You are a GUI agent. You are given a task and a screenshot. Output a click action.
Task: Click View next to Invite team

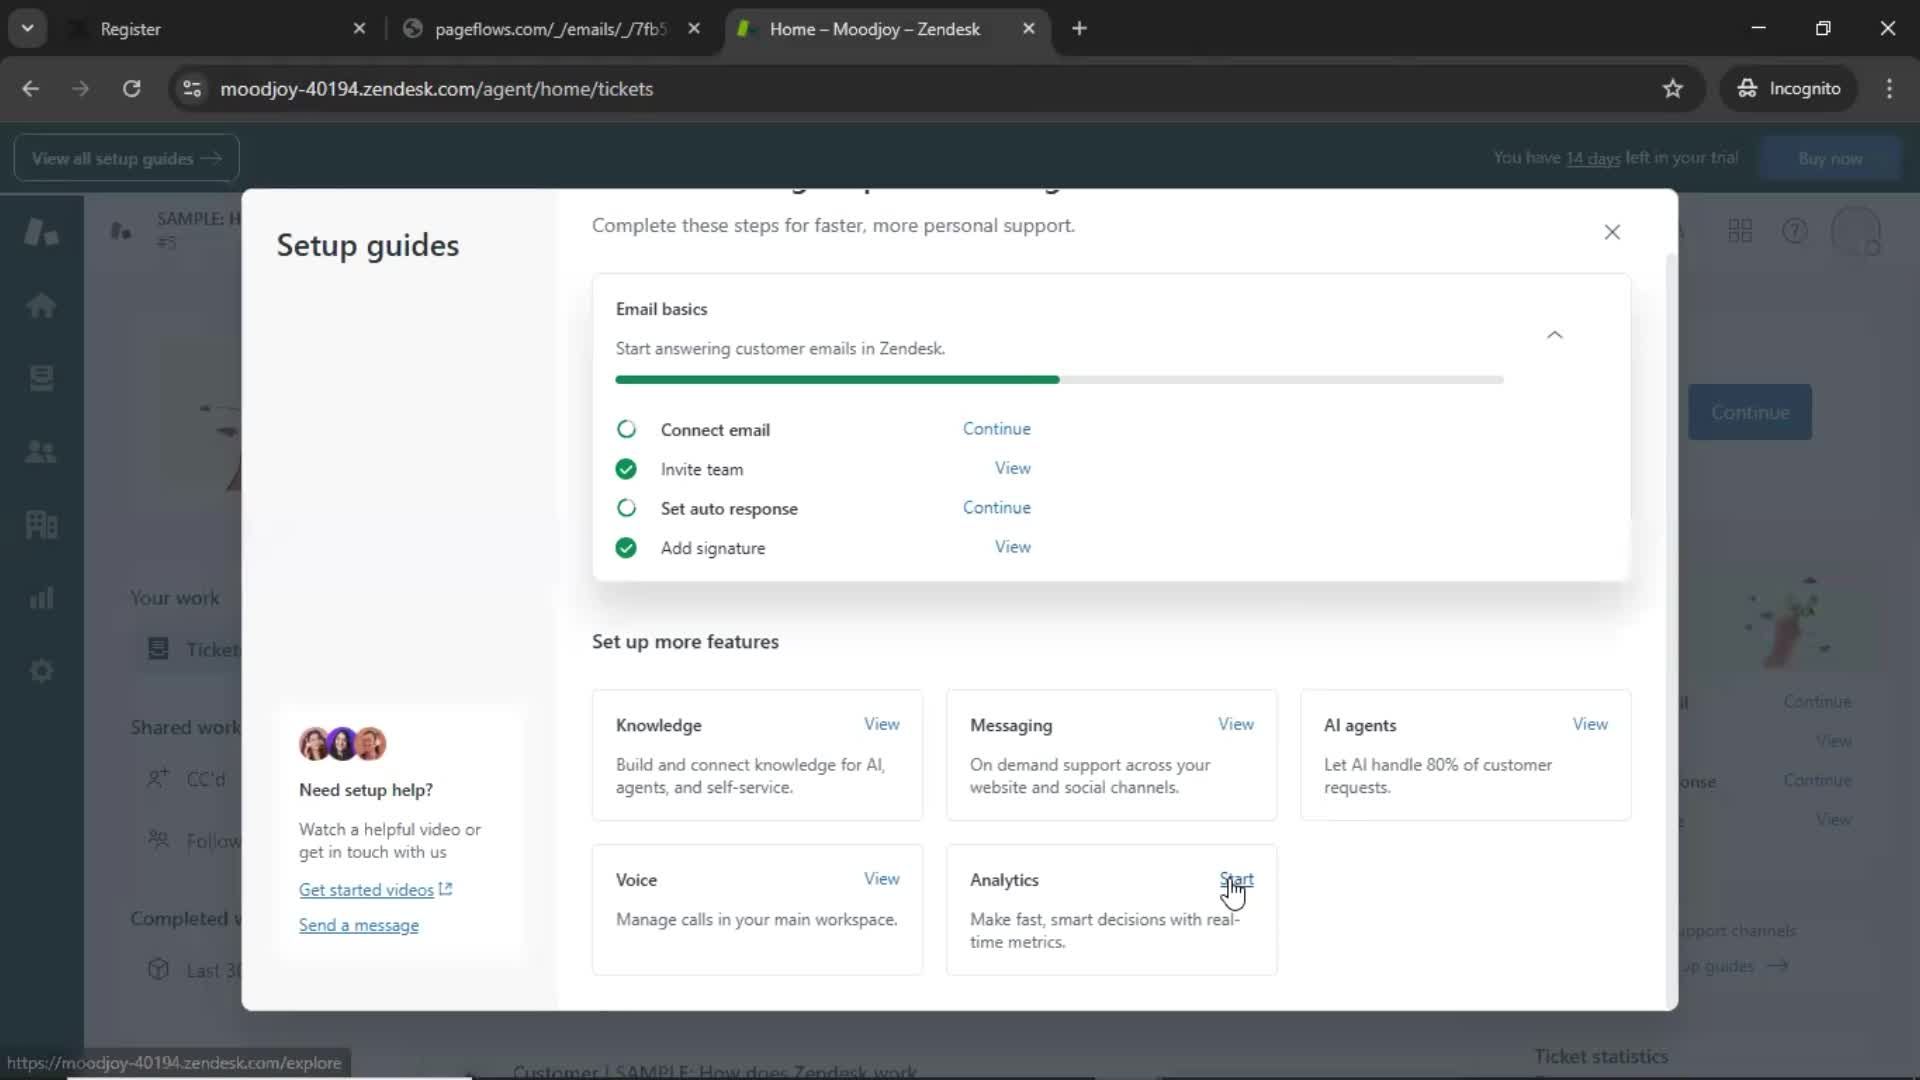1012,468
